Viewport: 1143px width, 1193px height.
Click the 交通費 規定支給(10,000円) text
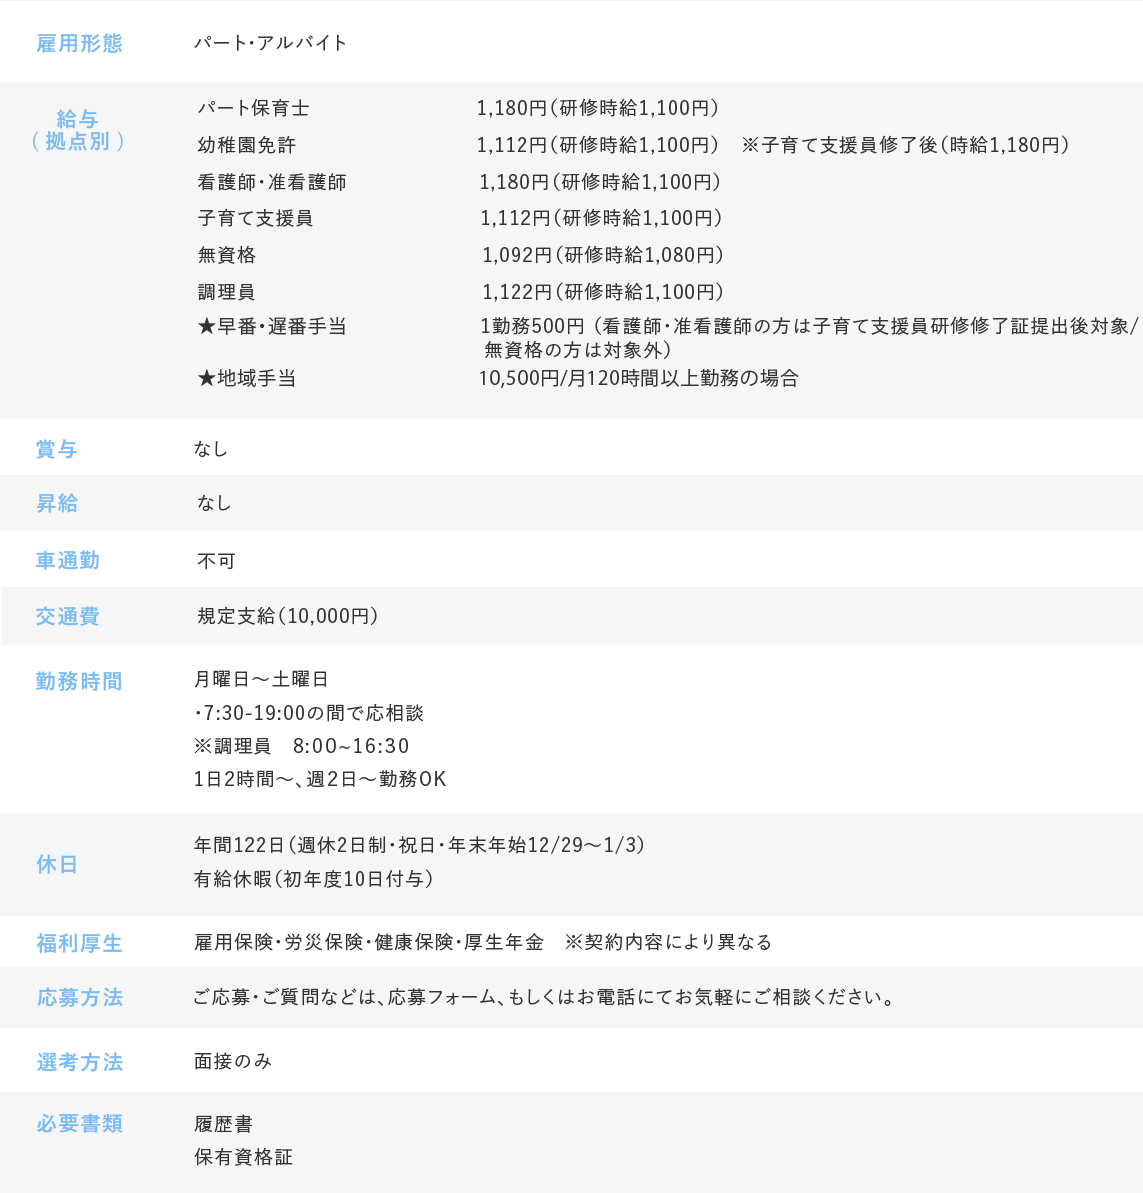pyautogui.click(x=288, y=616)
